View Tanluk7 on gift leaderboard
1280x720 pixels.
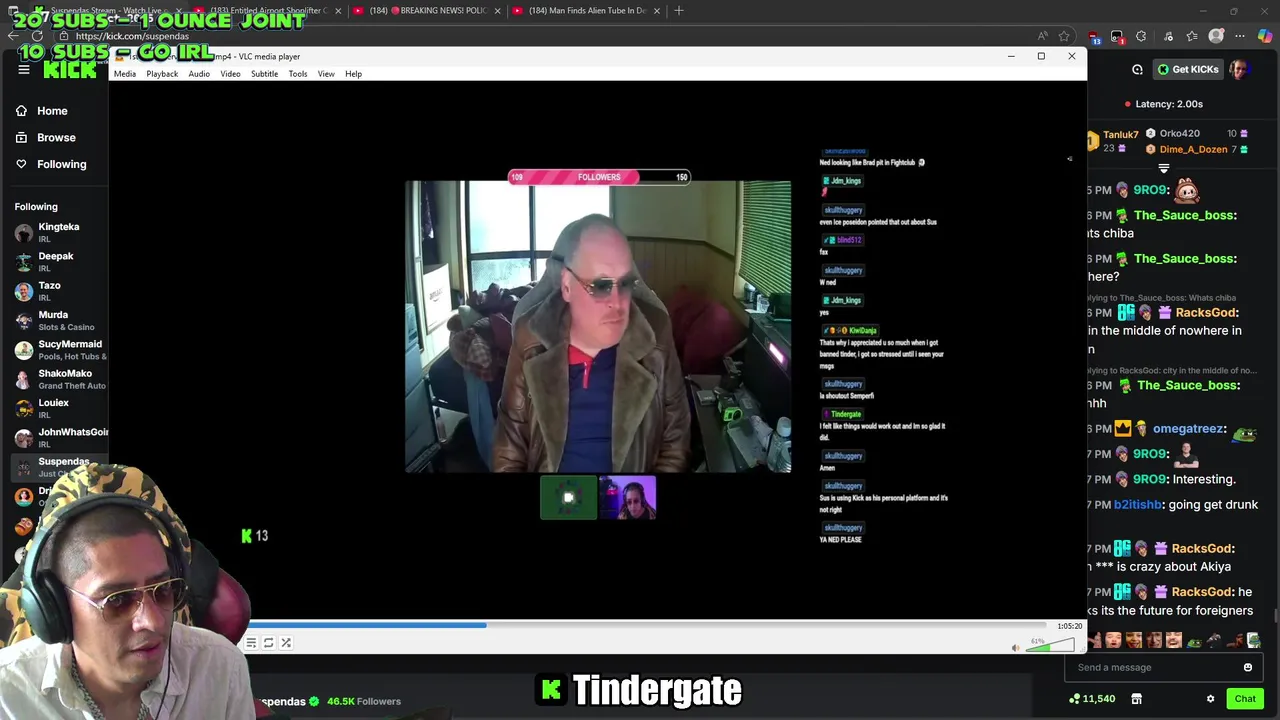coord(1112,141)
